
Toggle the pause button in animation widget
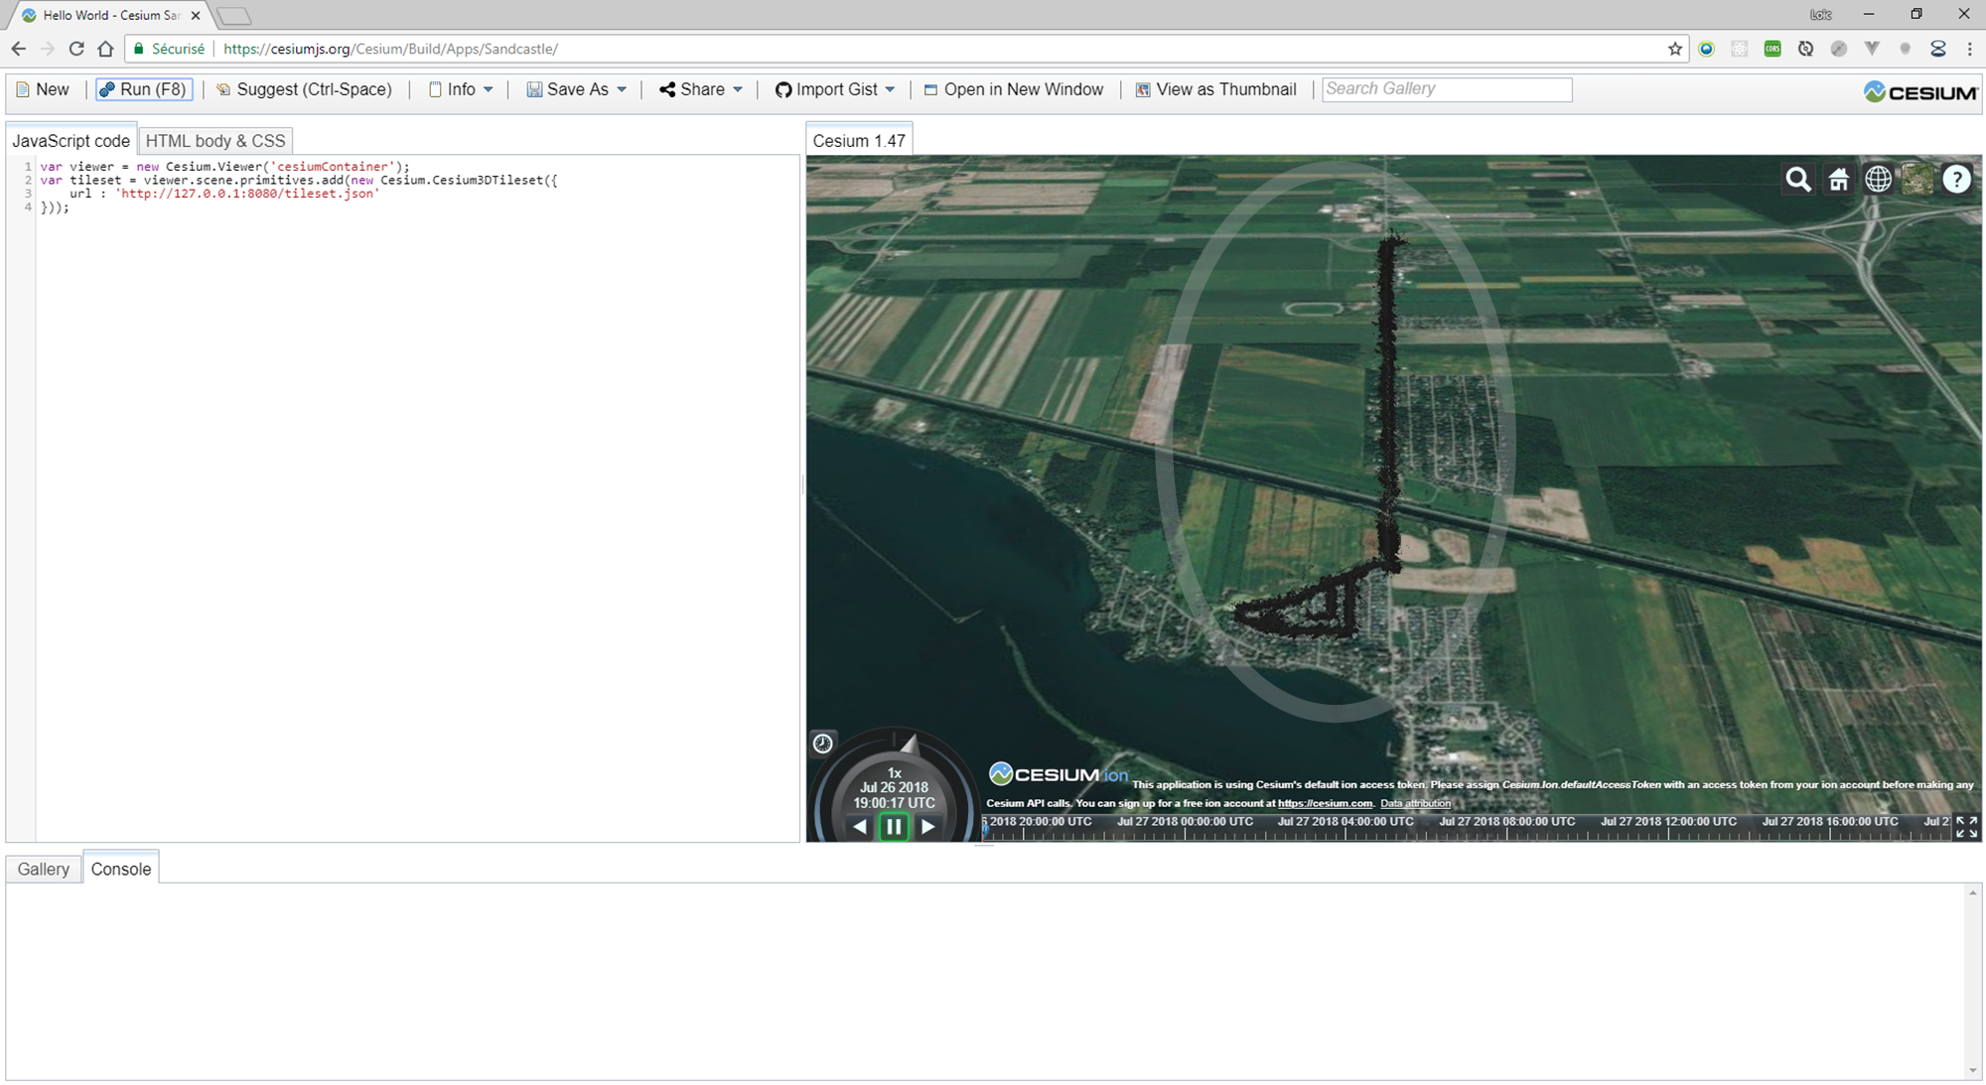click(894, 827)
